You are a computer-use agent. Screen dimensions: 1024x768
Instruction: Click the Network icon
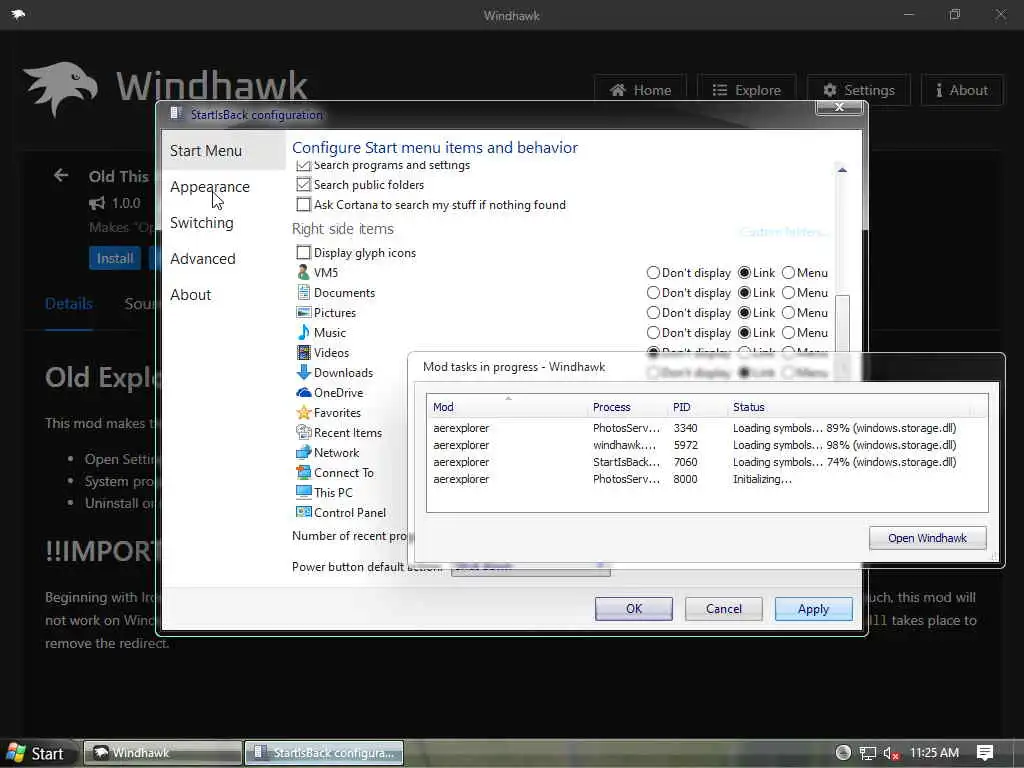pyautogui.click(x=303, y=453)
